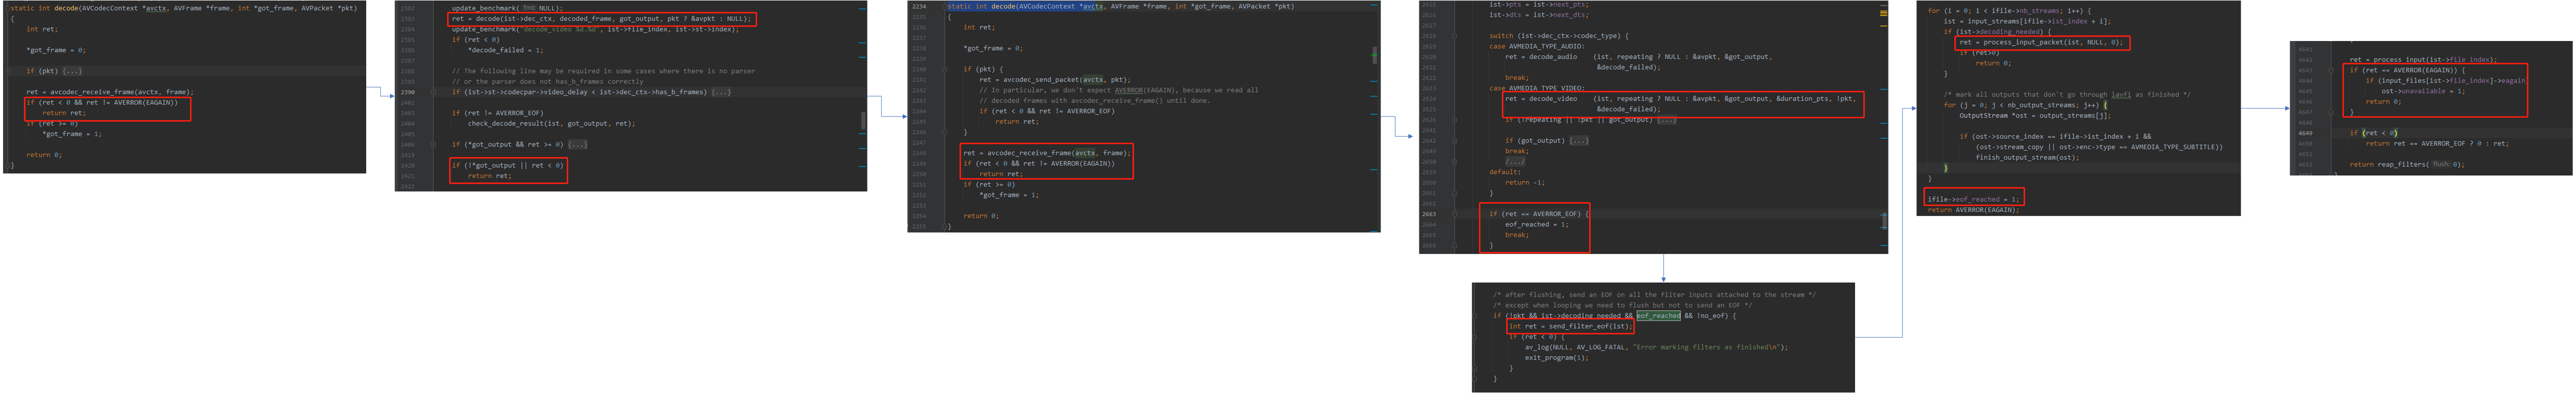
Task: Expand folded 'if (got_output) {...}' on line 2642
Action: click(1579, 141)
